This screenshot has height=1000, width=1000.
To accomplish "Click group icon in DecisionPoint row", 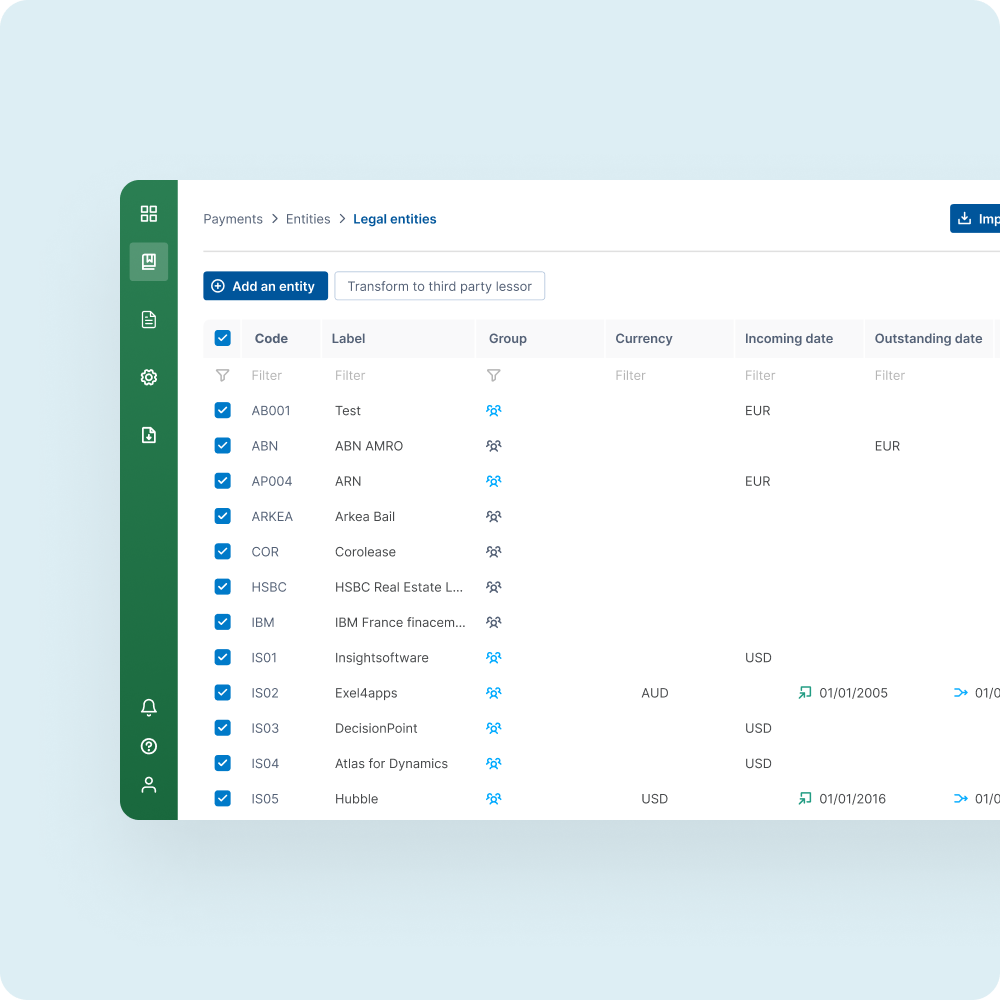I will click(x=494, y=728).
